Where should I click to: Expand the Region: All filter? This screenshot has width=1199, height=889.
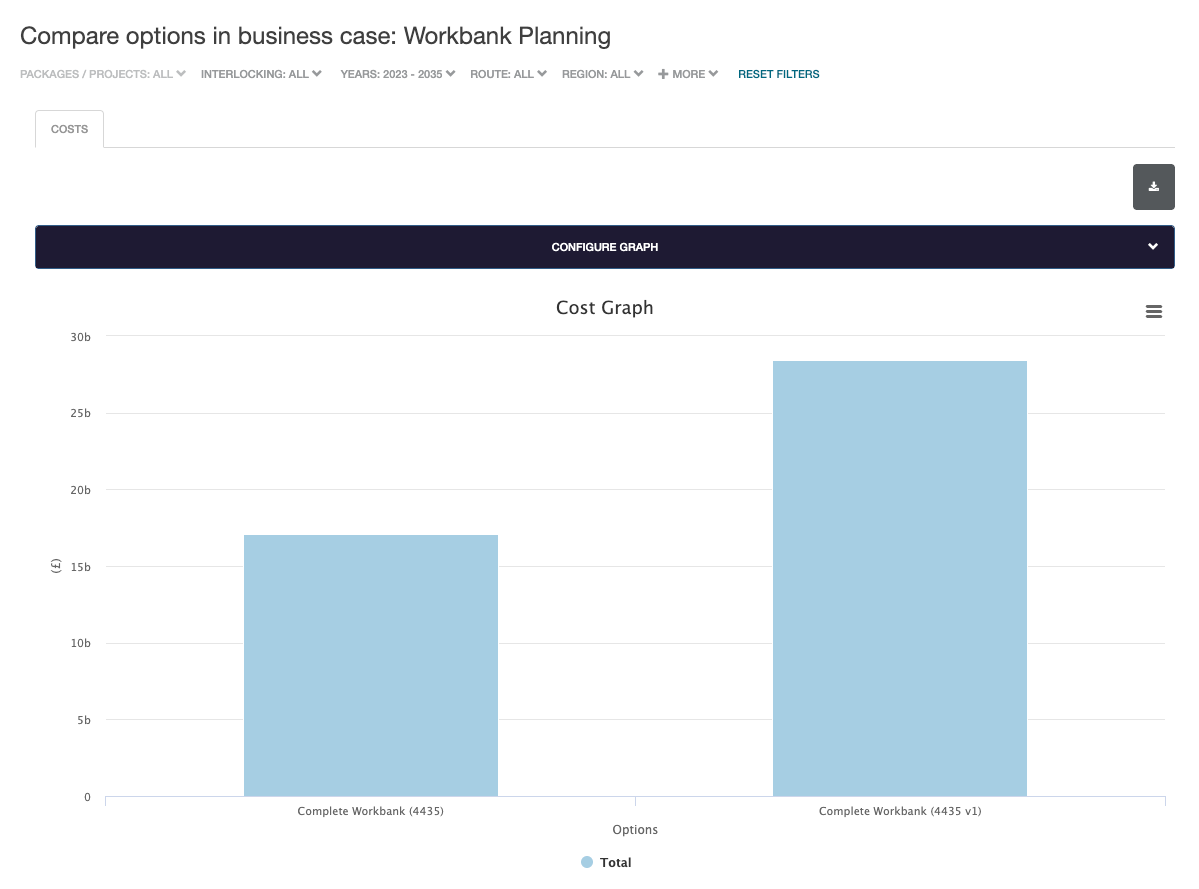602,74
